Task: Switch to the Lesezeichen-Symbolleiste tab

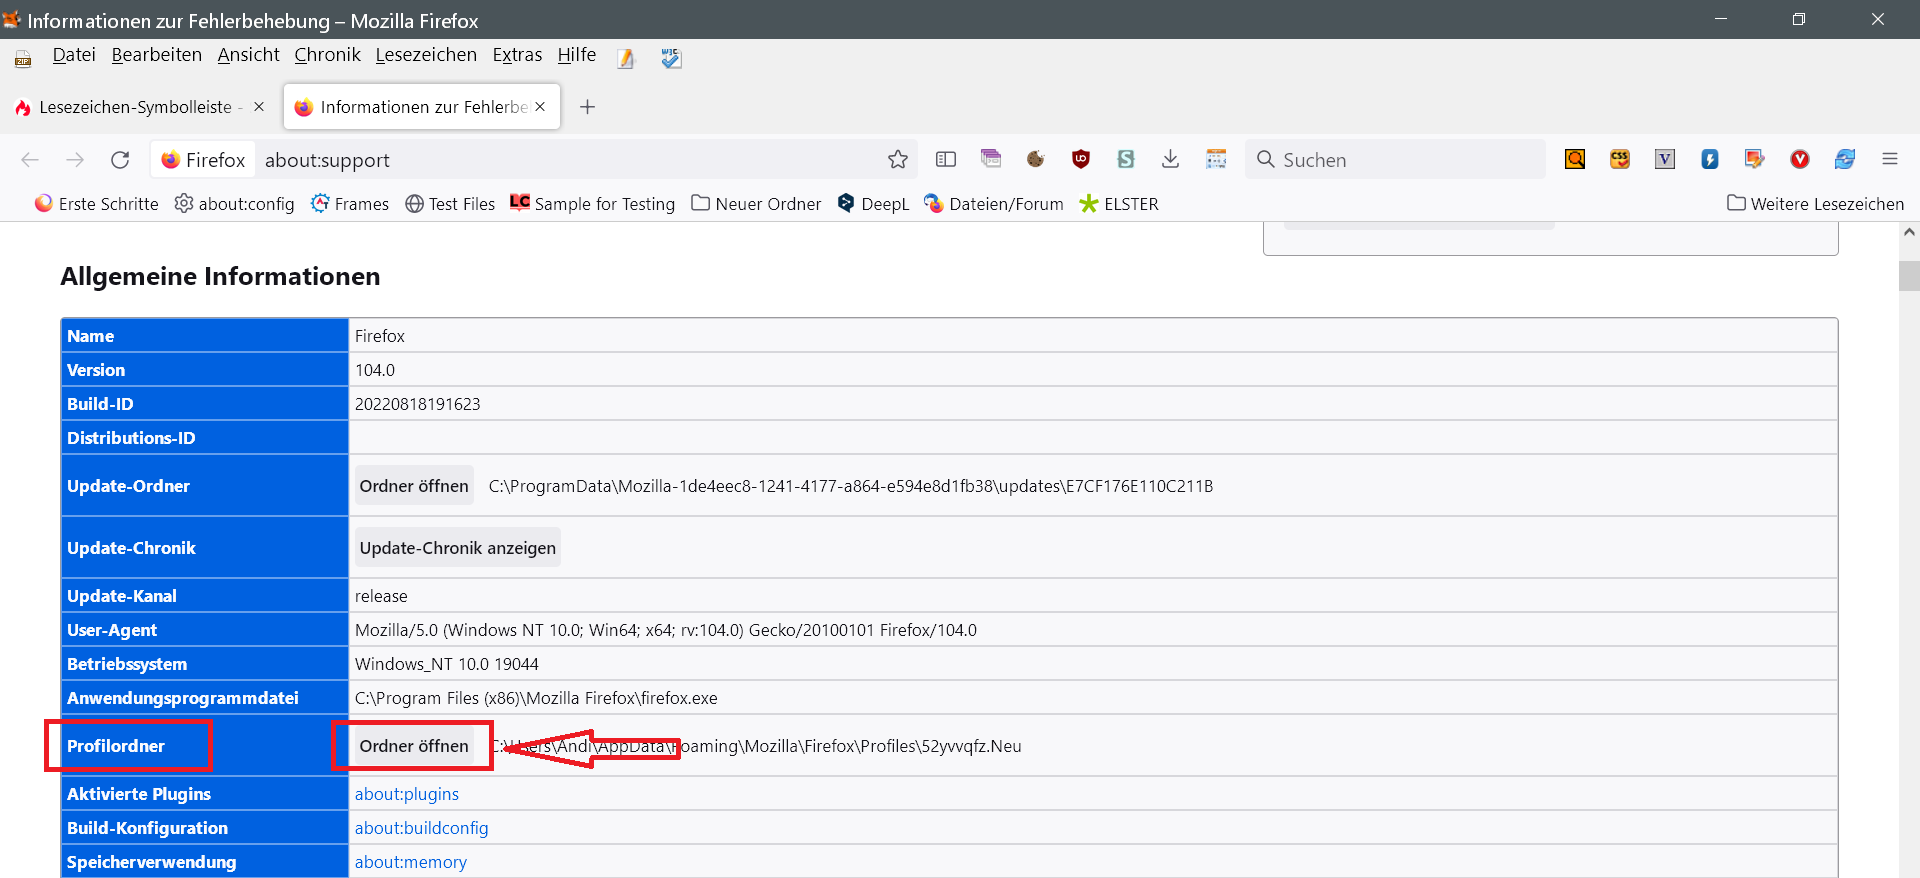Action: tap(135, 107)
